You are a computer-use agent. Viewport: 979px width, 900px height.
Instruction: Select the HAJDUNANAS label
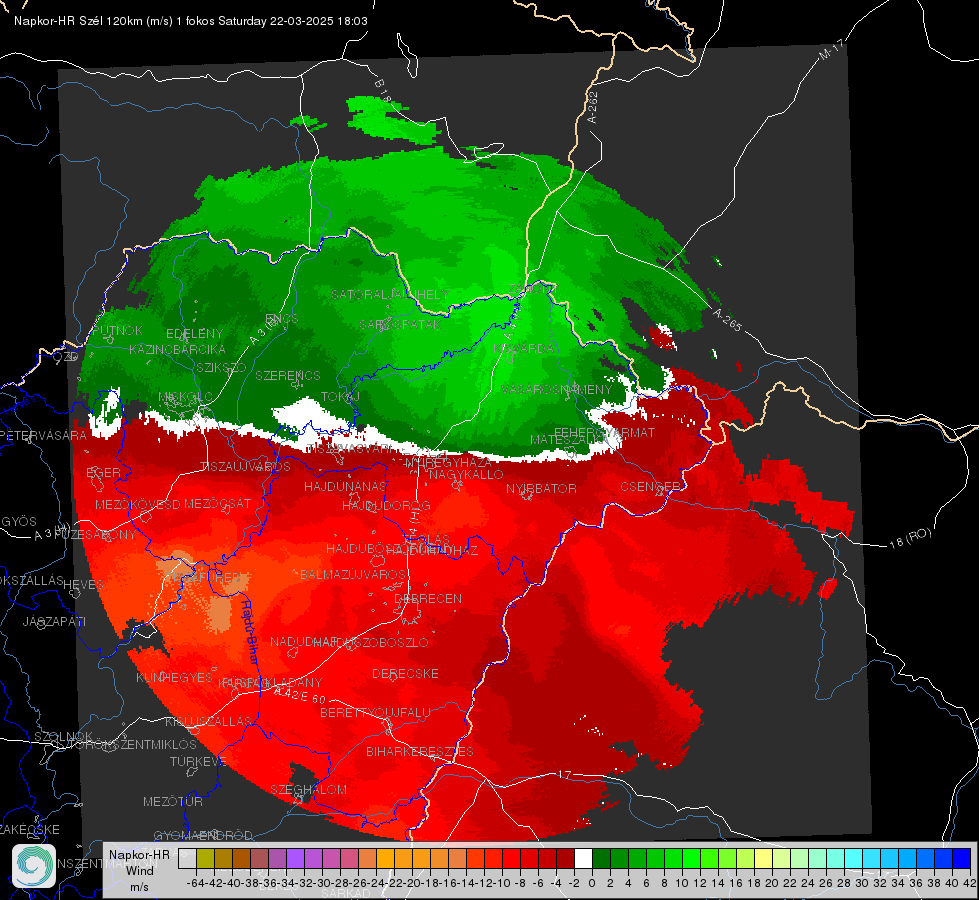coord(345,486)
